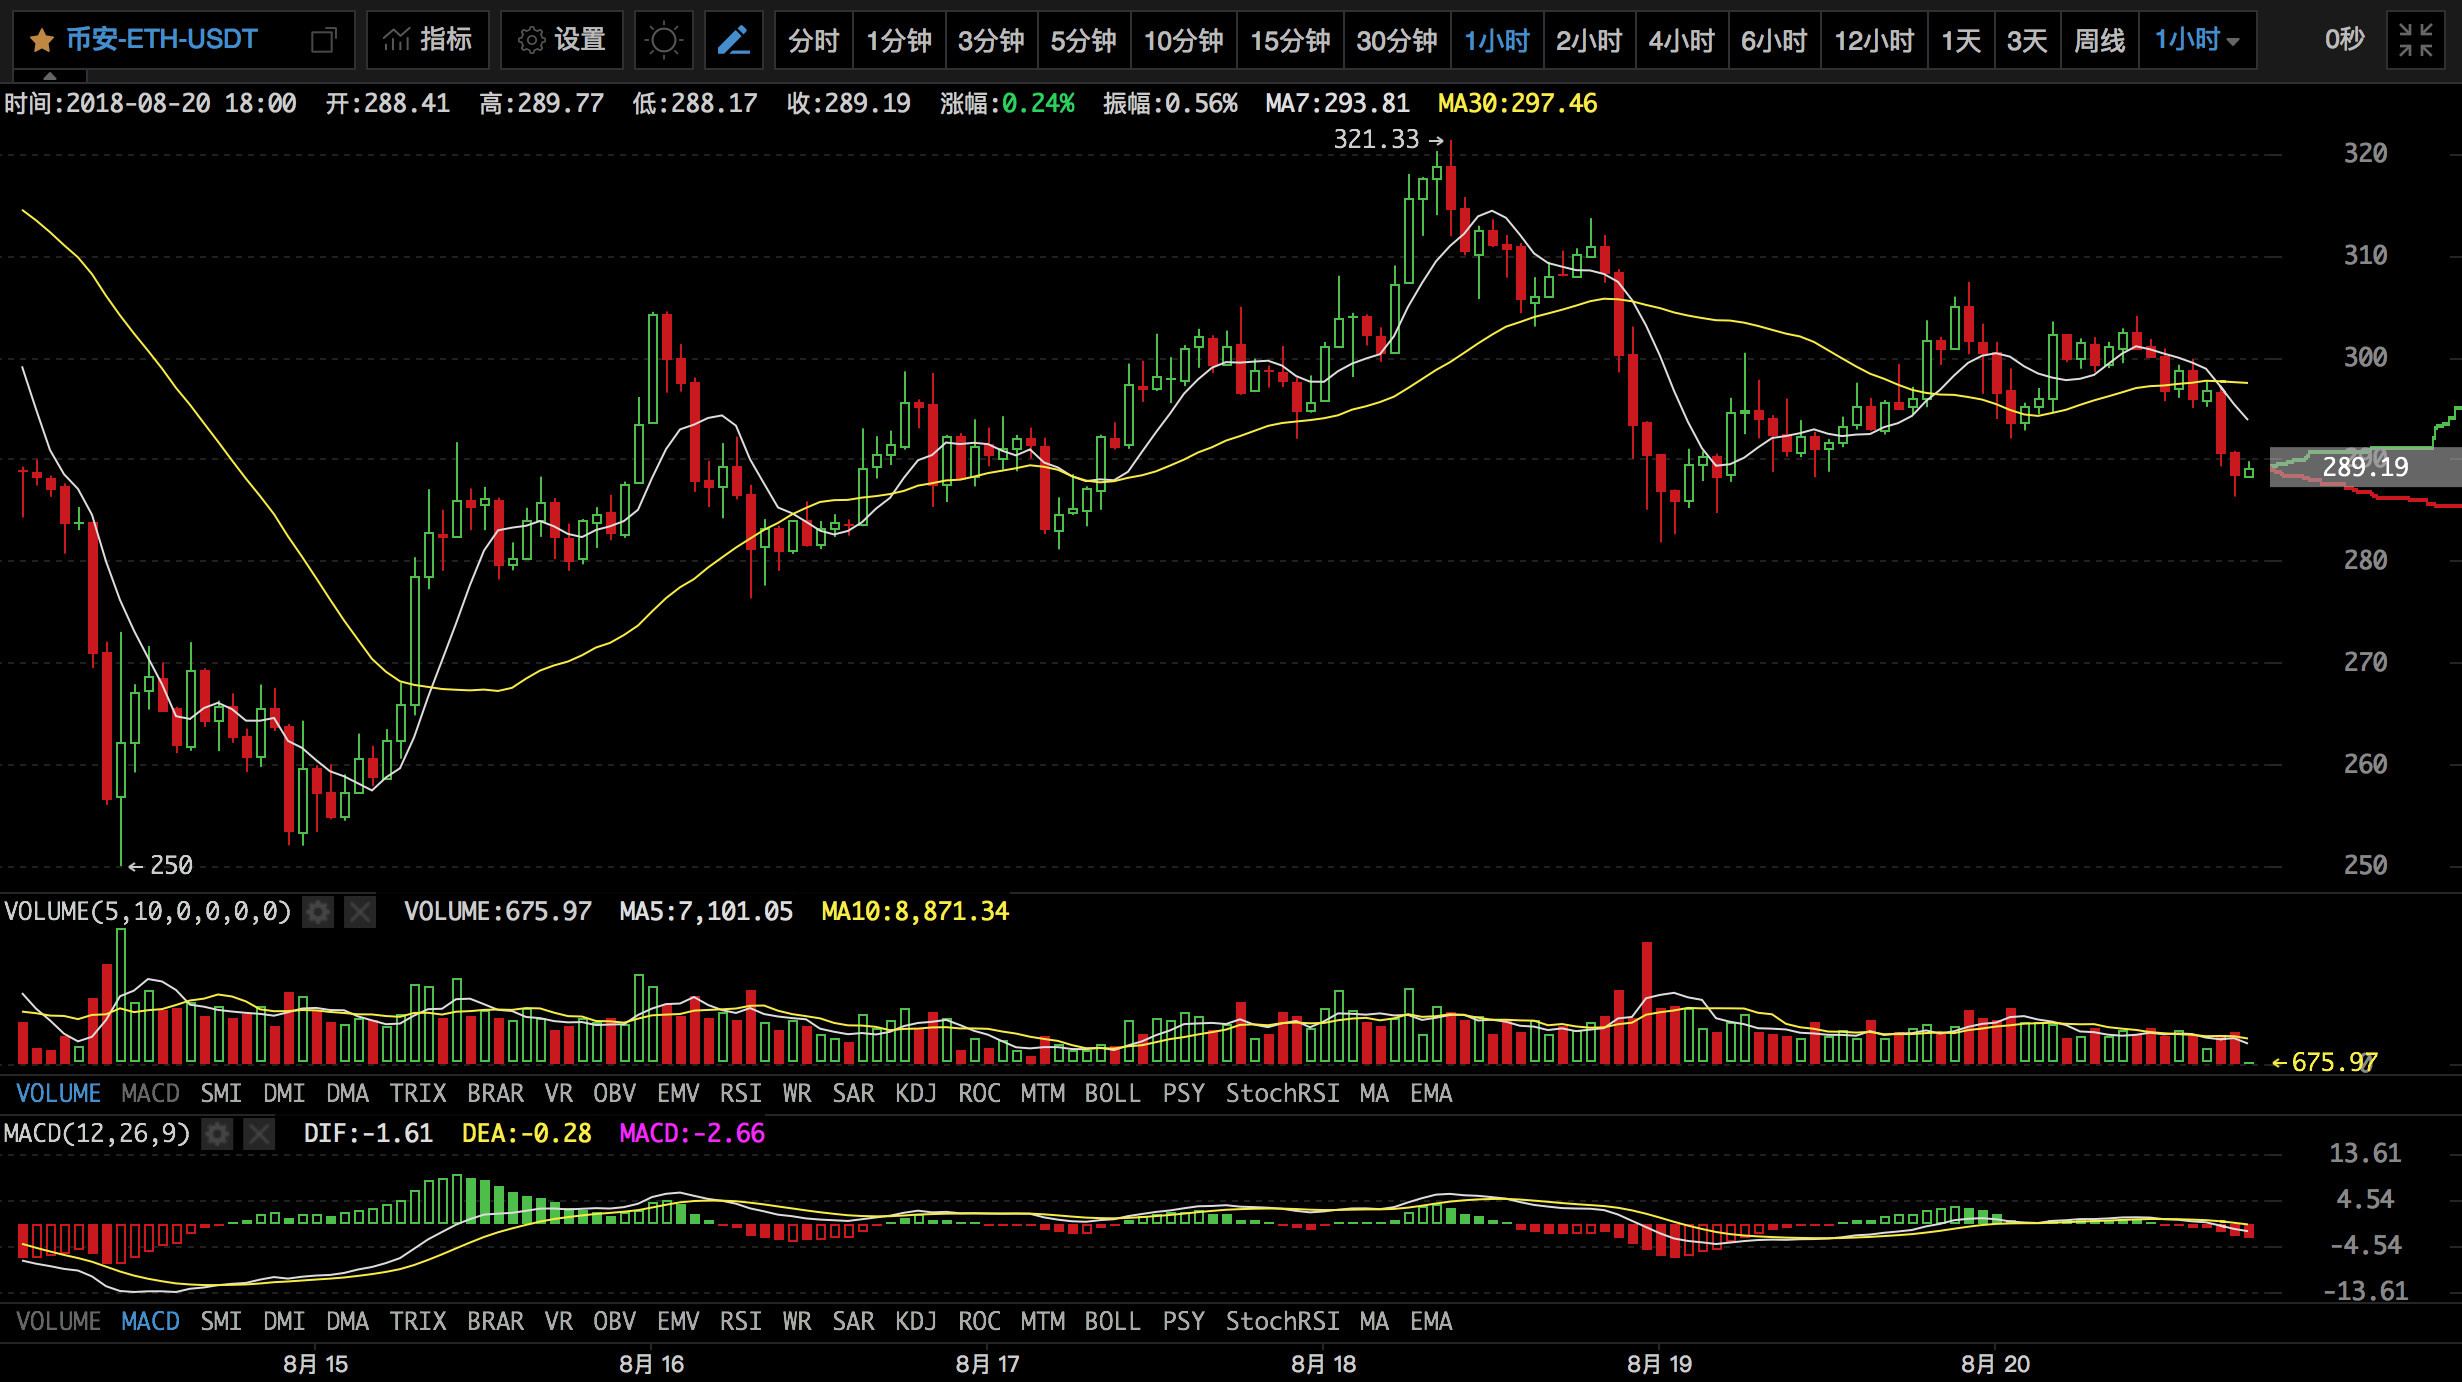This screenshot has height=1382, width=2462.
Task: Open the 设置 settings button
Action: point(562,41)
